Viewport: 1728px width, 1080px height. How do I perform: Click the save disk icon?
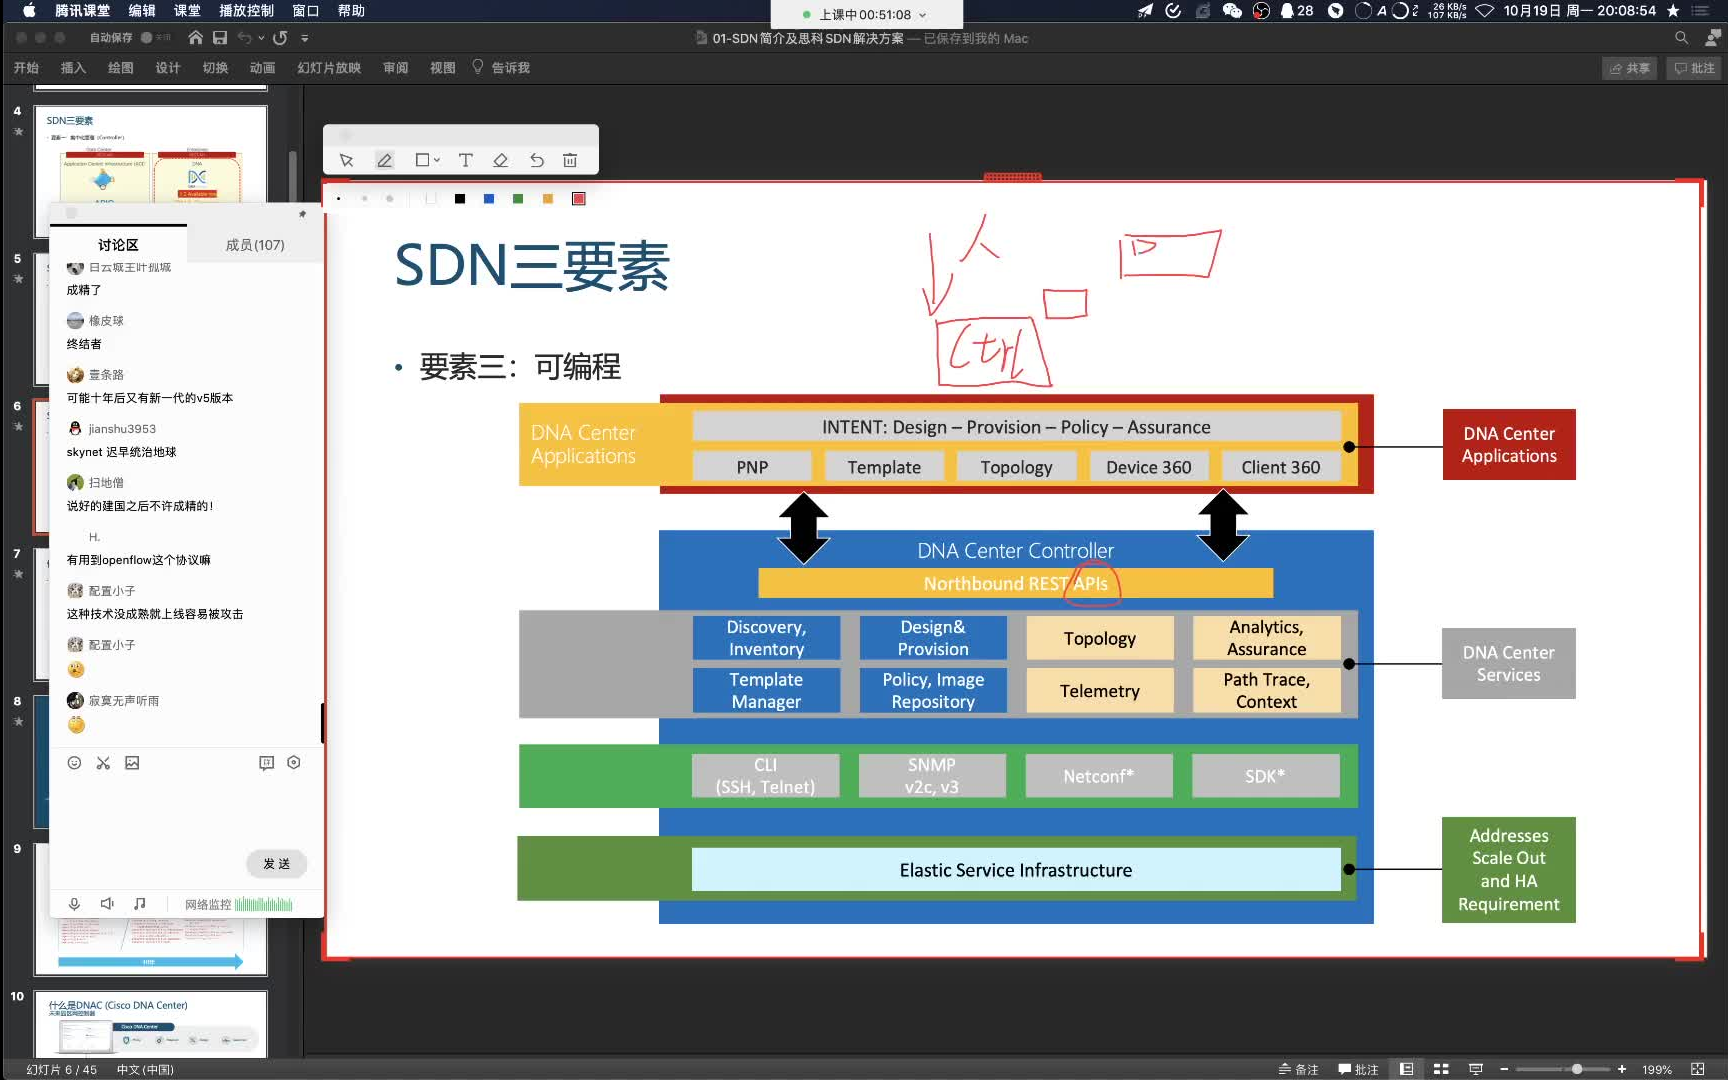(220, 38)
